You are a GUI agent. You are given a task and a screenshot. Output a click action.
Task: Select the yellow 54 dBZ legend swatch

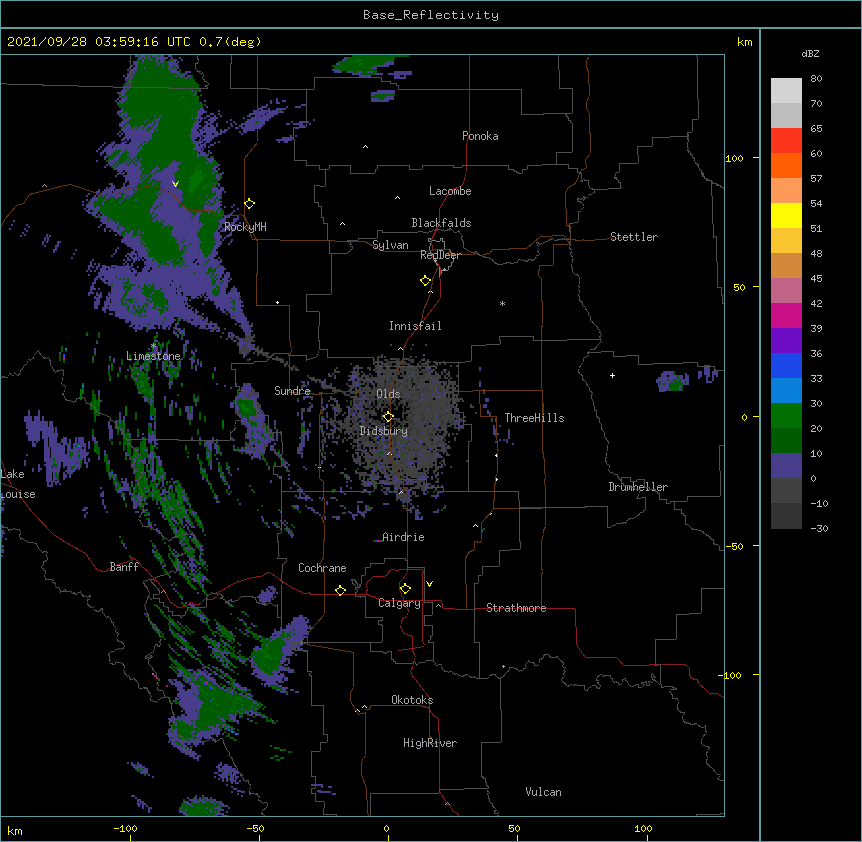coord(786,215)
